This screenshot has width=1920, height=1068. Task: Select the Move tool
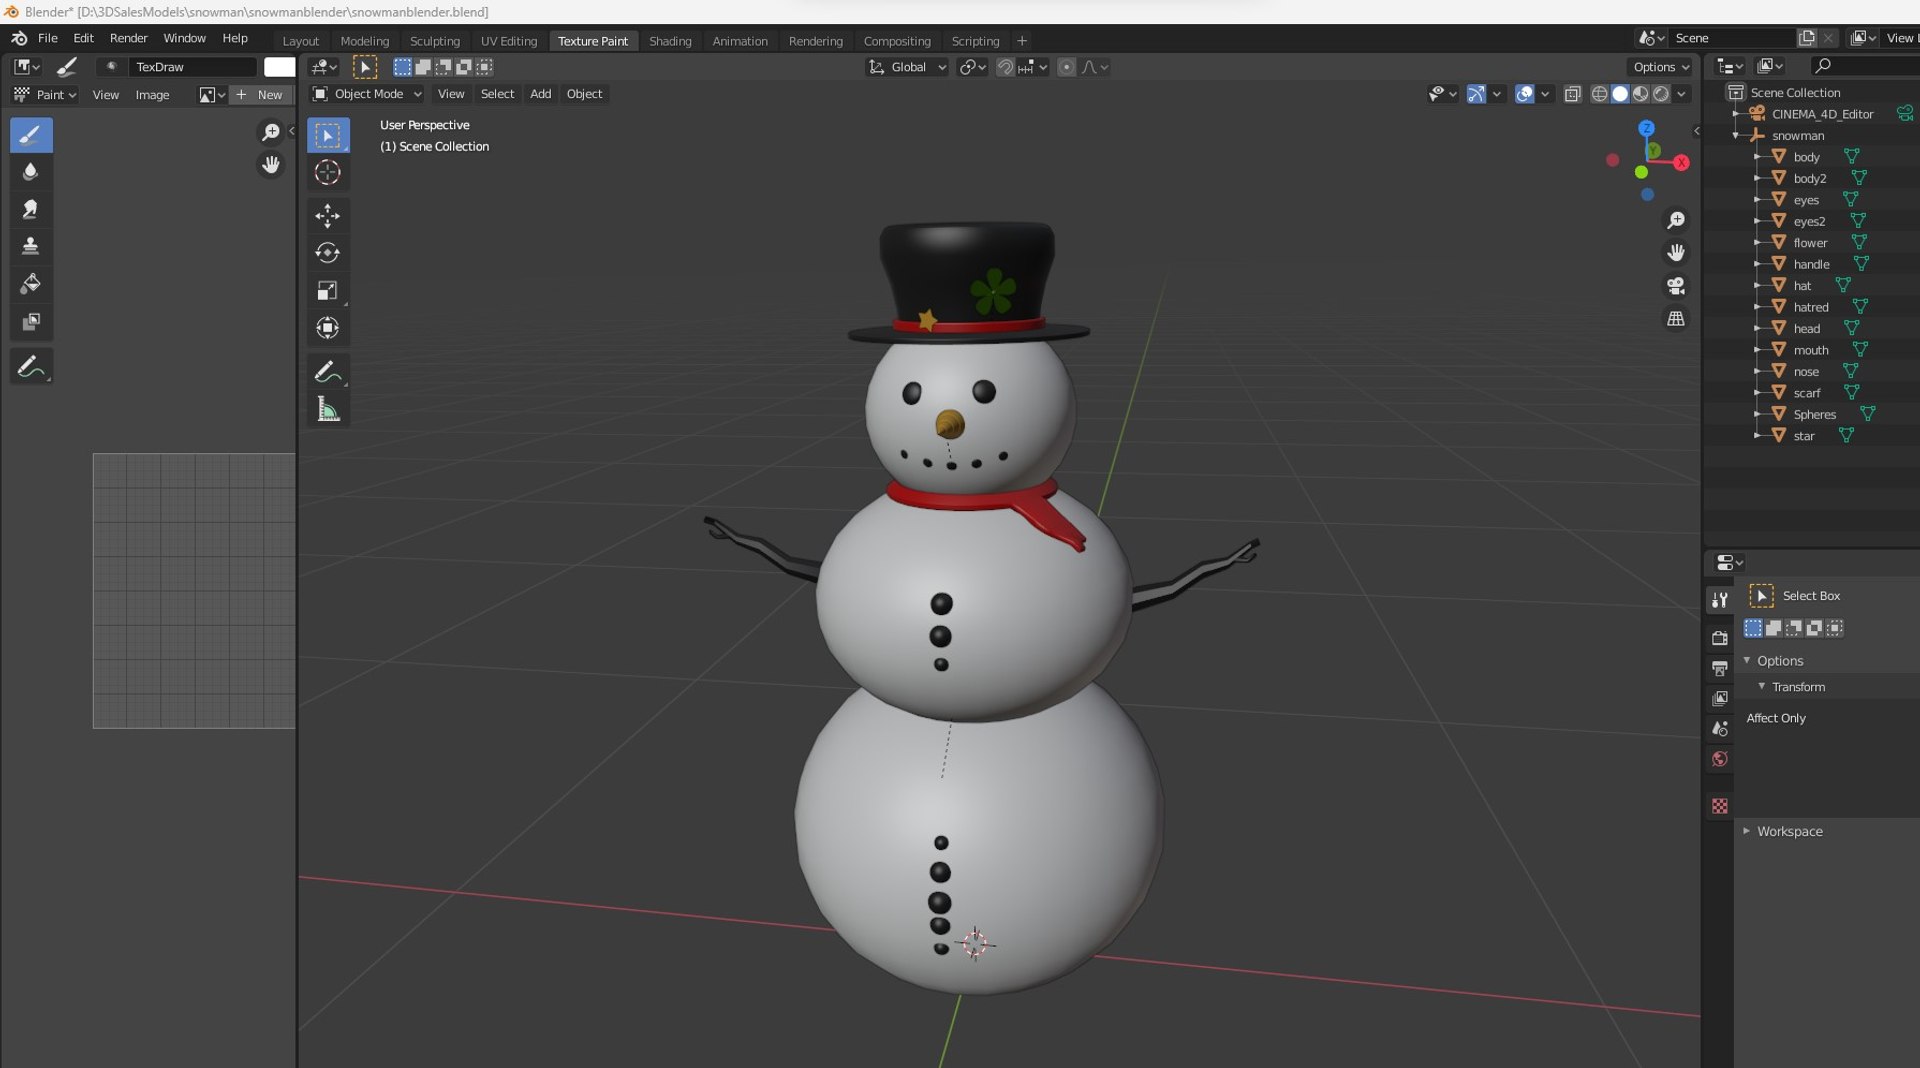click(x=328, y=215)
